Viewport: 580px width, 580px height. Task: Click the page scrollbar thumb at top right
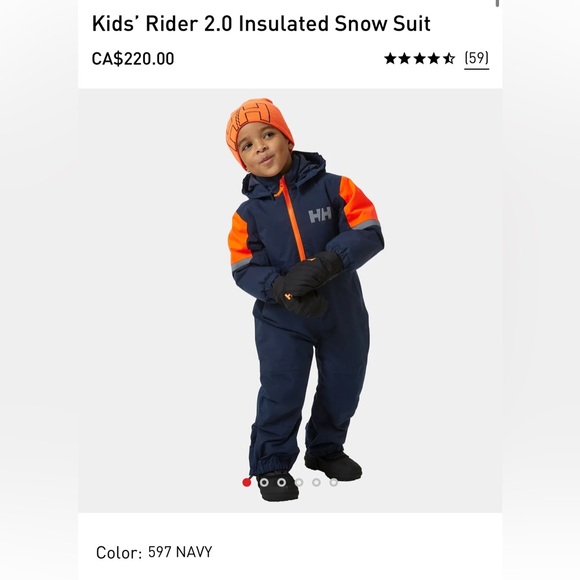(497, 3)
